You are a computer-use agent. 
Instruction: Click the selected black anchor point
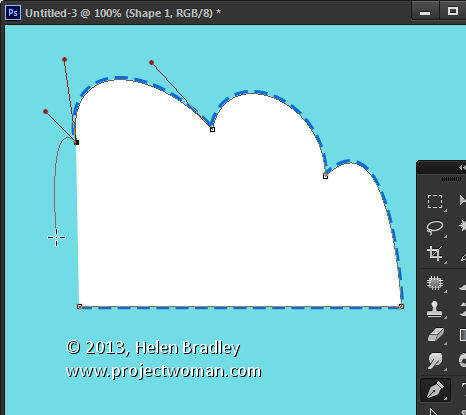click(76, 142)
